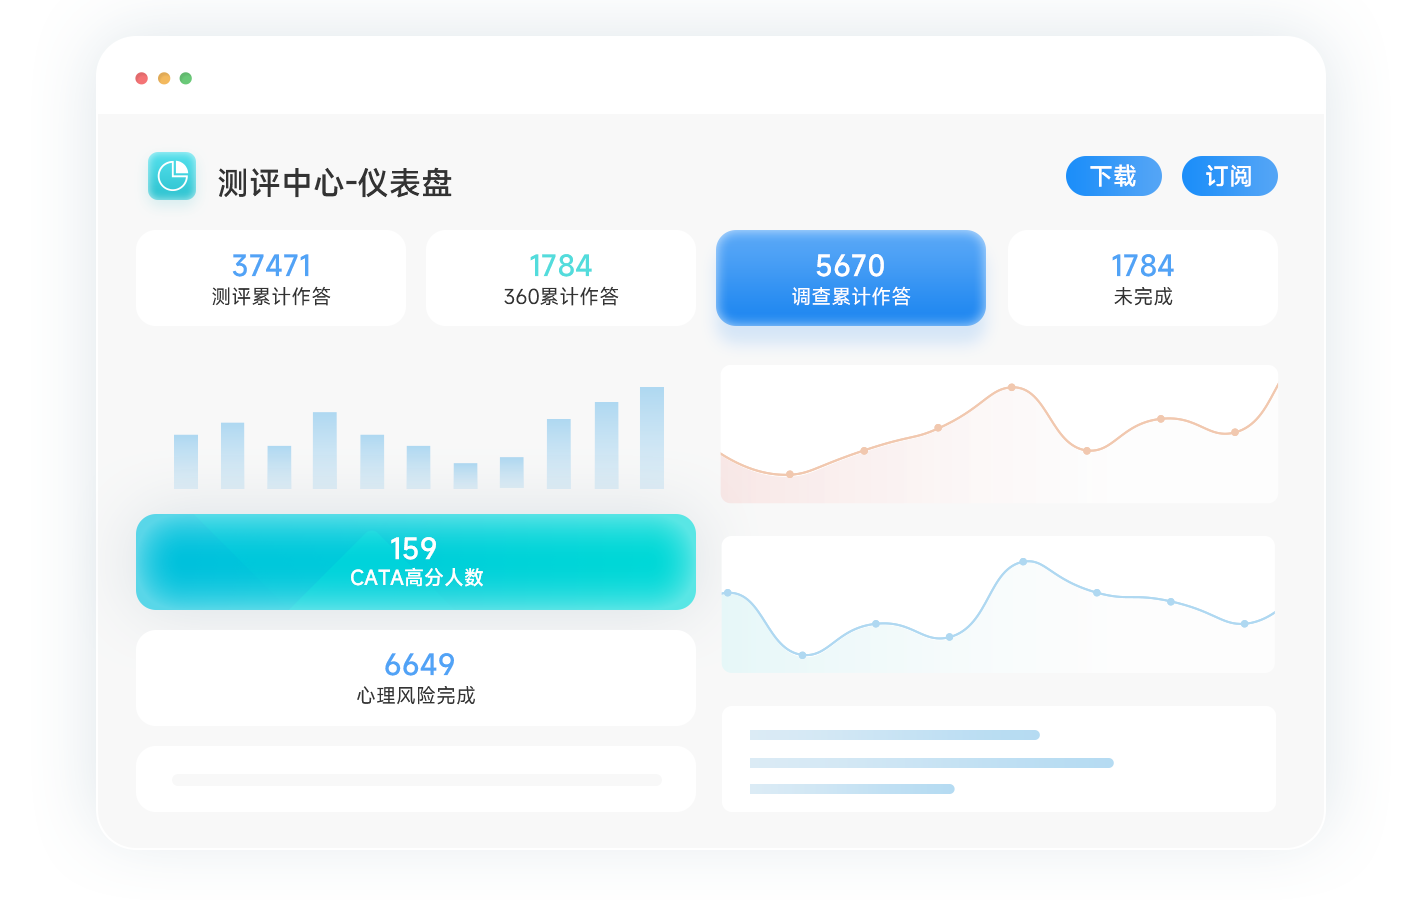Click the tallest bar in the bar chart

click(x=652, y=438)
